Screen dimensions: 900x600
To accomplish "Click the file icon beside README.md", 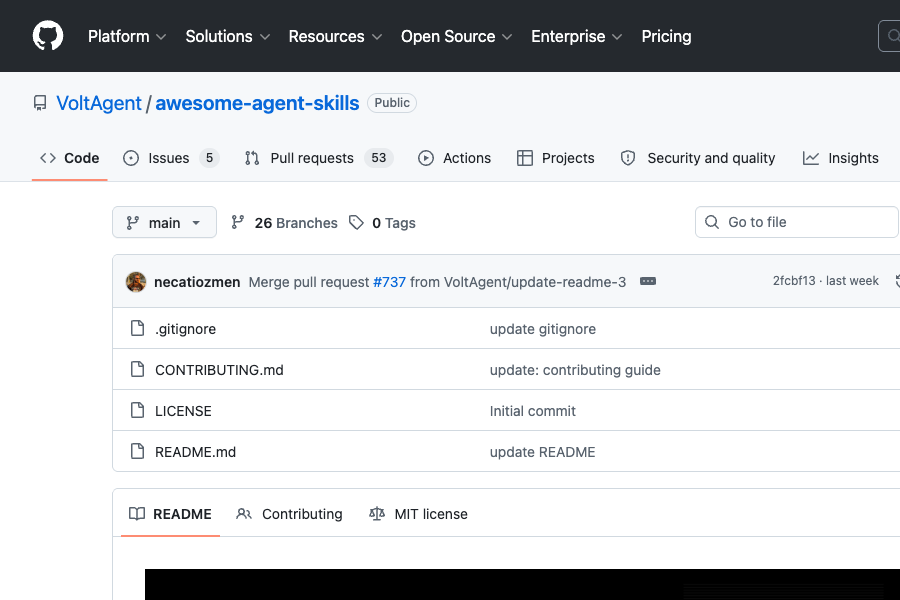I will coord(137,451).
